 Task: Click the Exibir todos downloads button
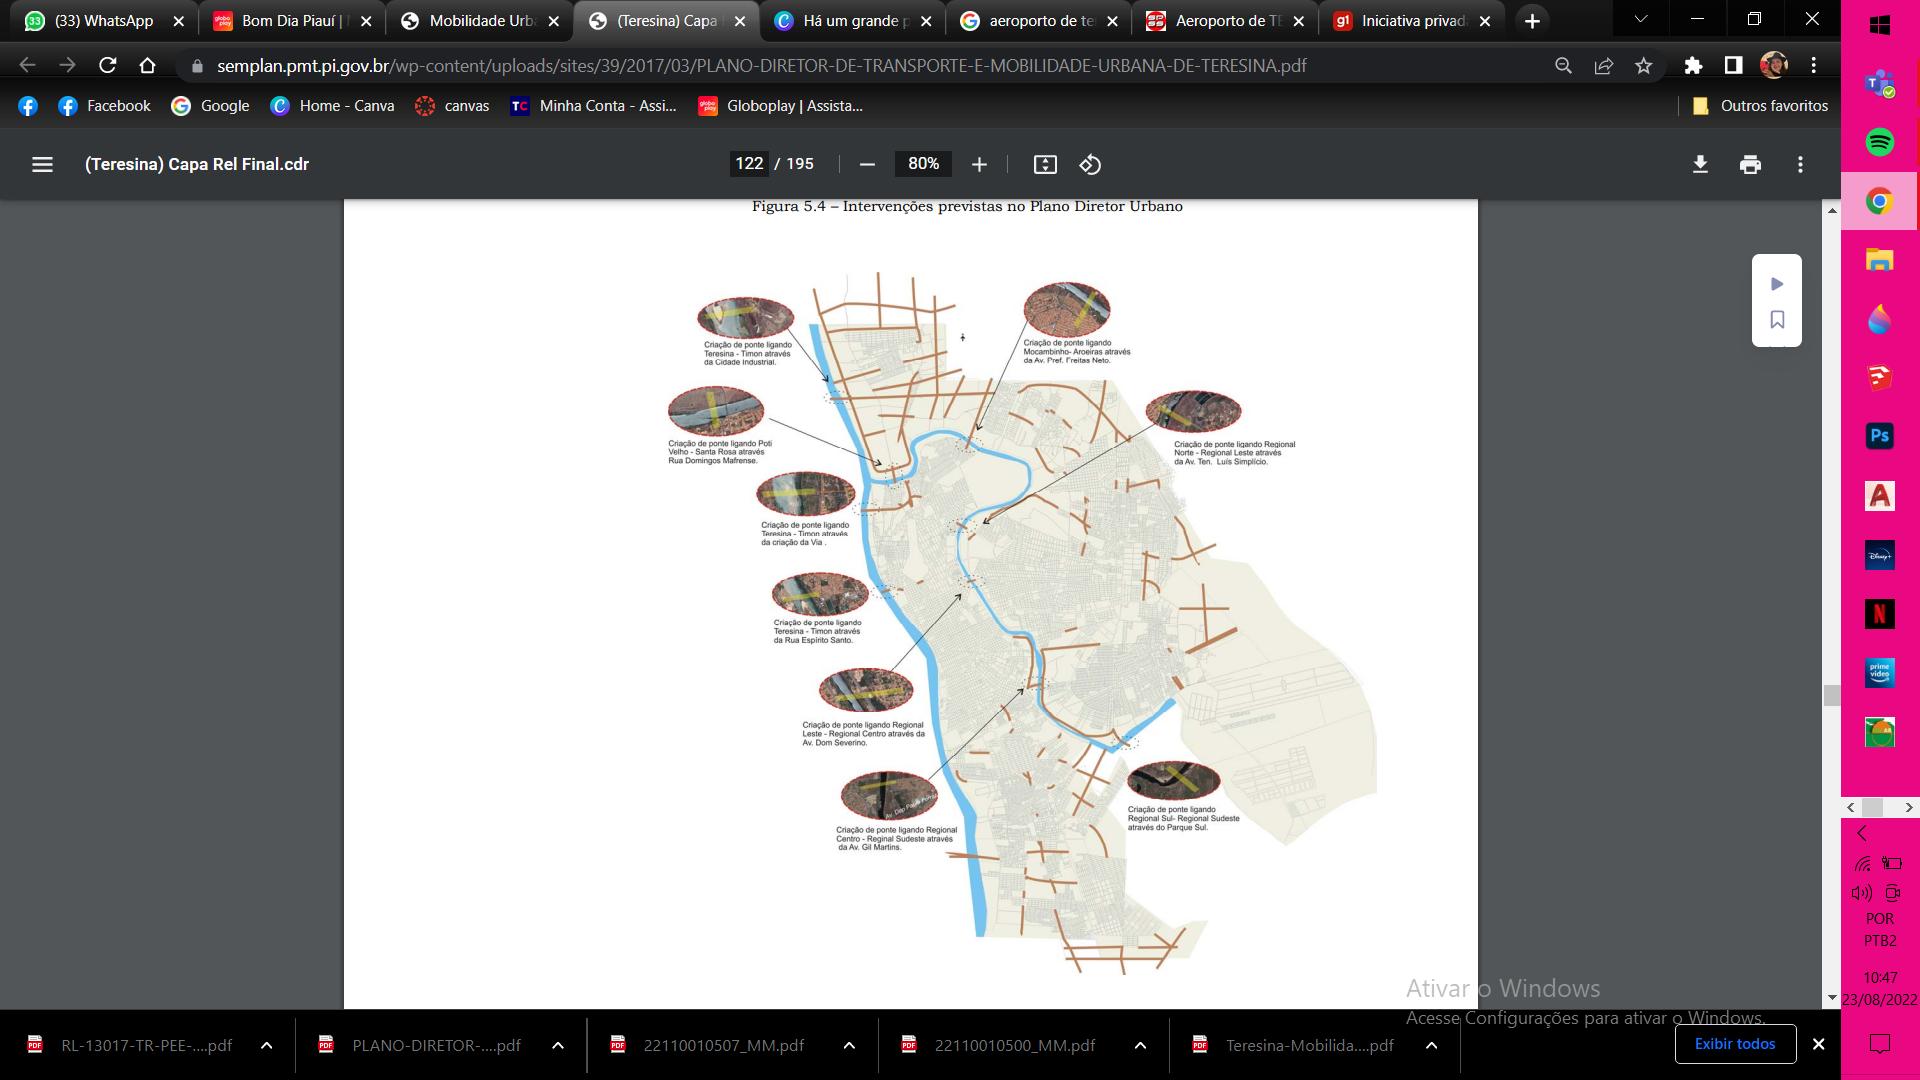click(1735, 1044)
